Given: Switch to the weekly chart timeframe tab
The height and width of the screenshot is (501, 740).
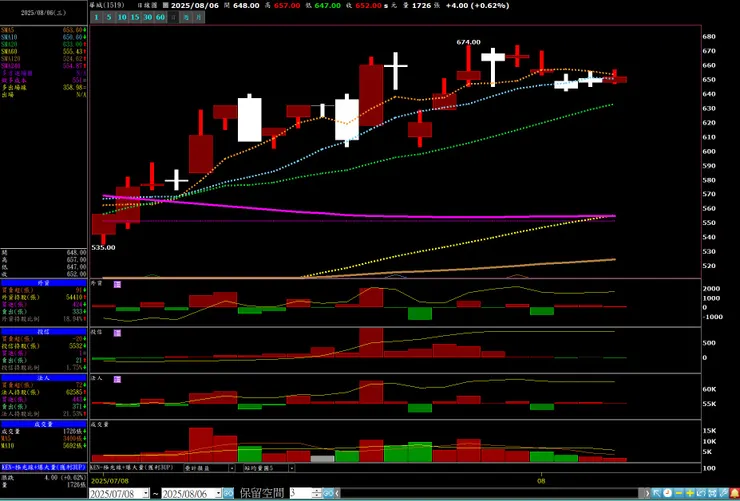Looking at the screenshot, I should point(186,17).
